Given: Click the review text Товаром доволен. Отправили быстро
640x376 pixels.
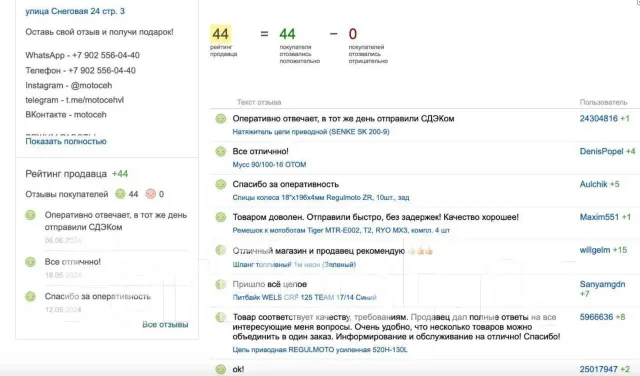Looking at the screenshot, I should click(376, 217).
